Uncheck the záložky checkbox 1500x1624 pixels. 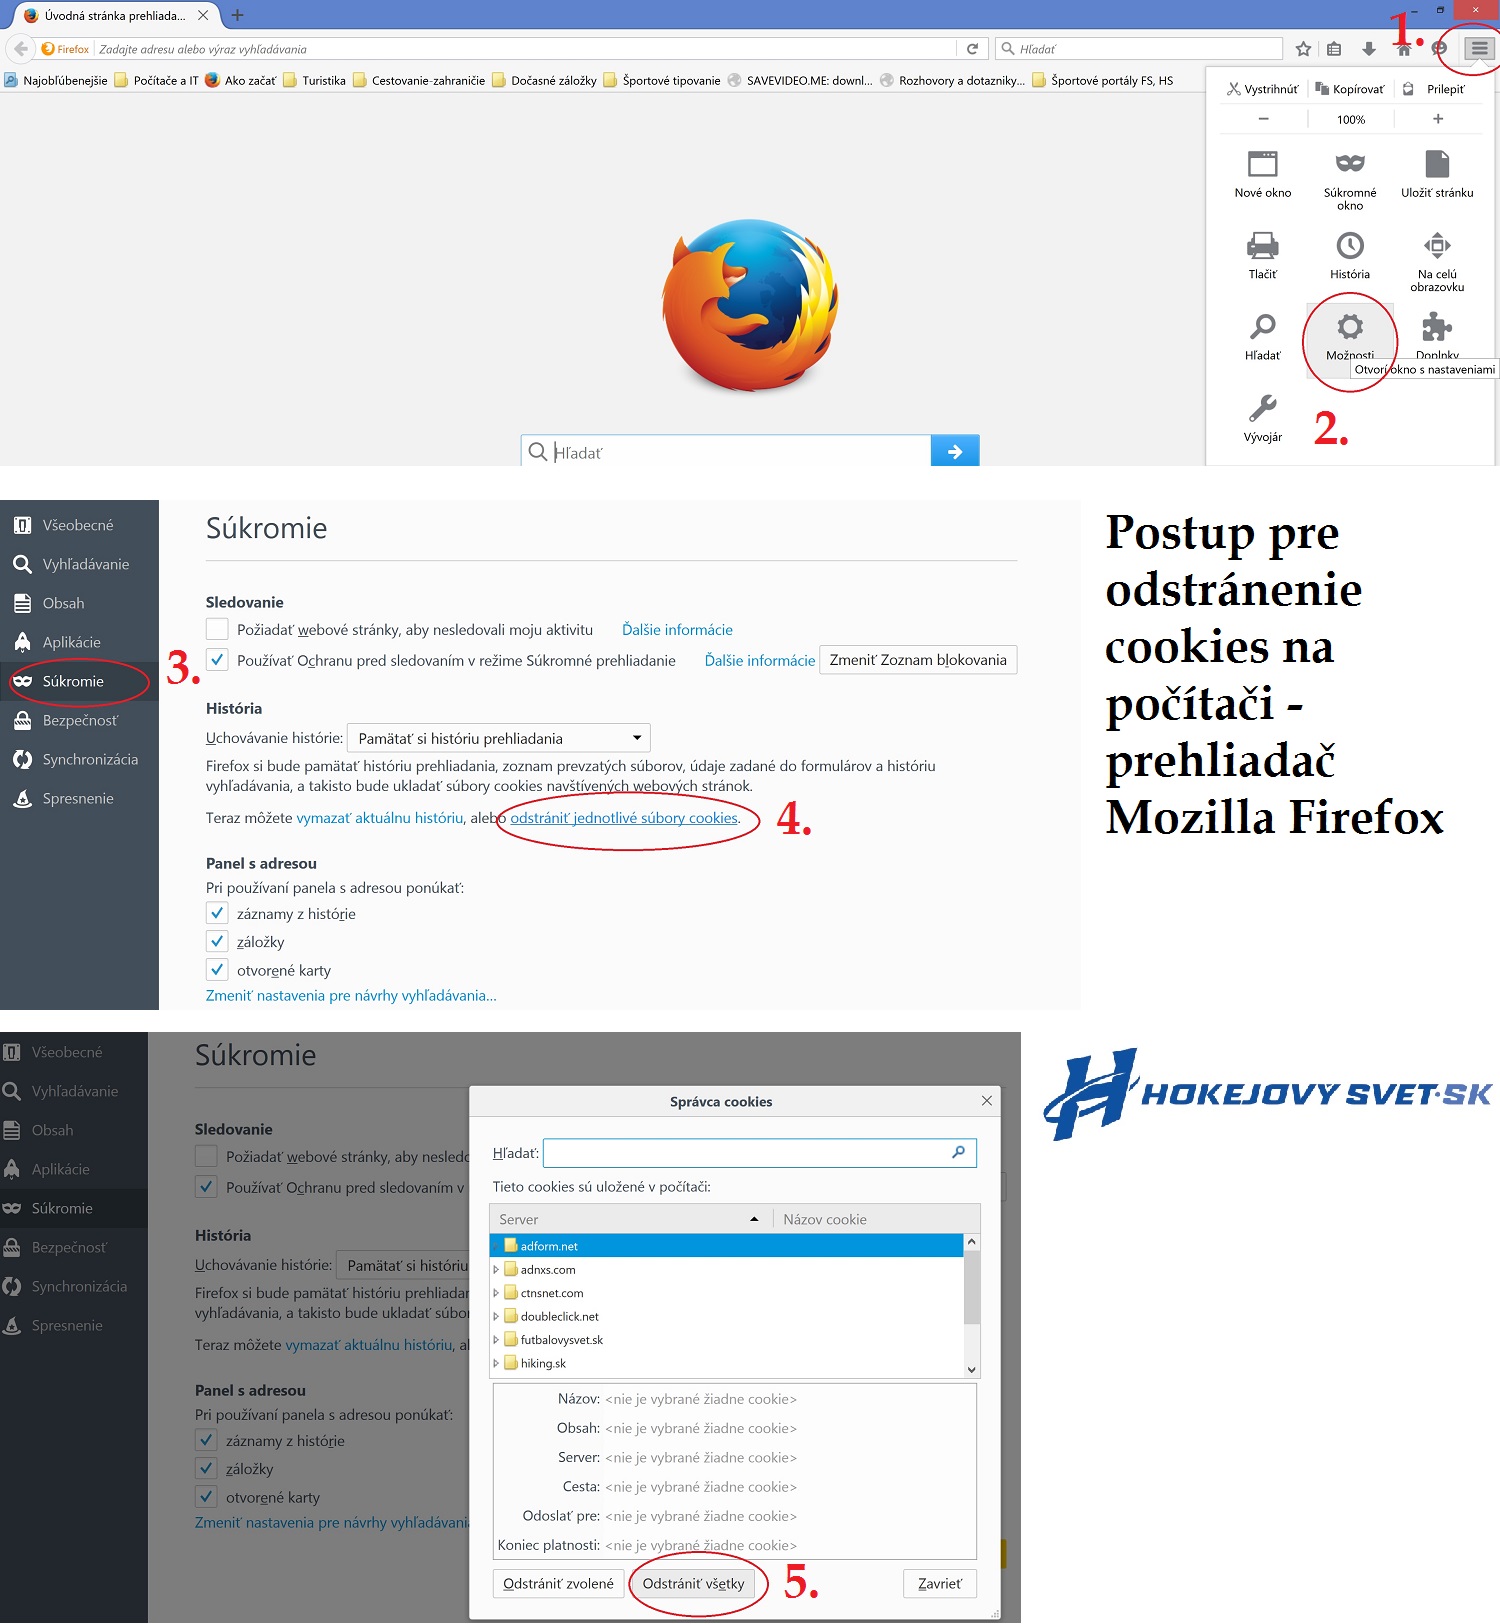217,941
